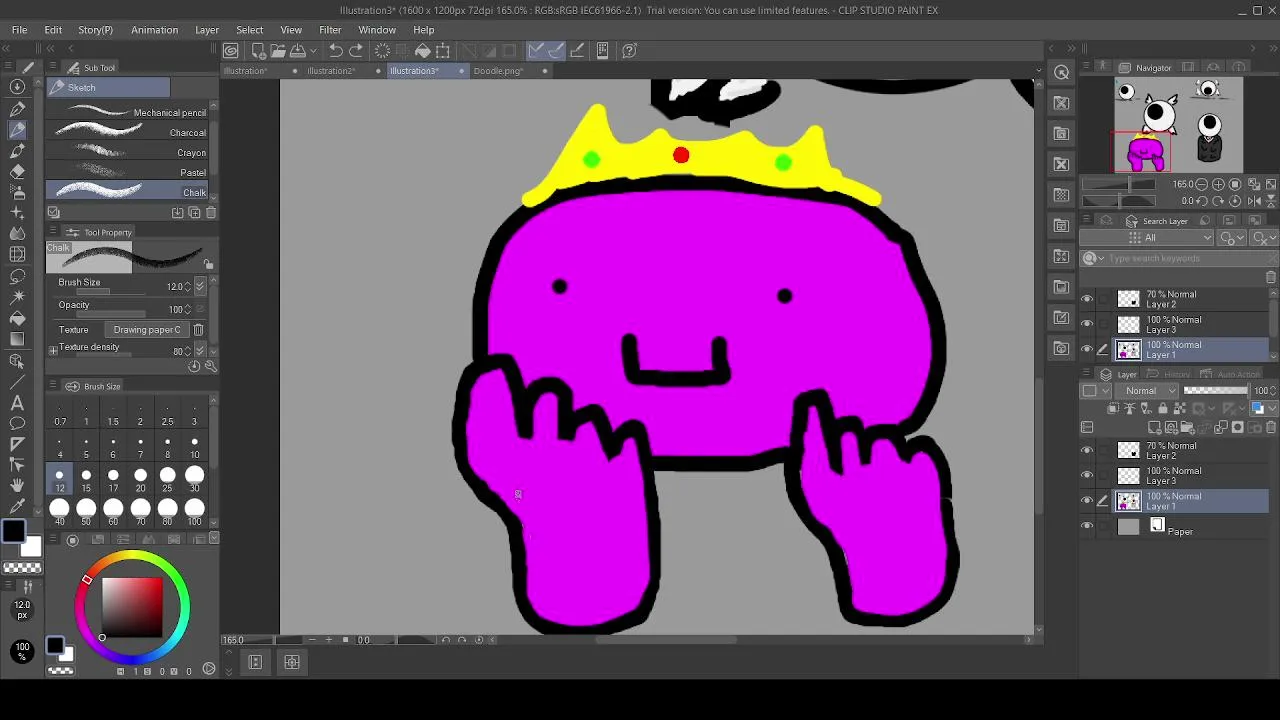The height and width of the screenshot is (720, 1280).
Task: Delete texture using trash icon
Action: pyautogui.click(x=198, y=330)
